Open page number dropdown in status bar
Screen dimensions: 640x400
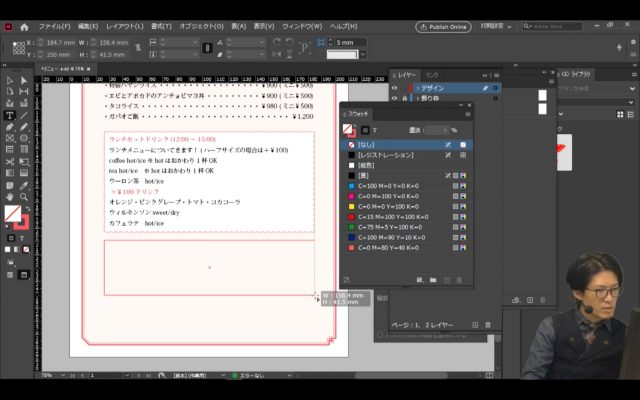click(x=127, y=375)
